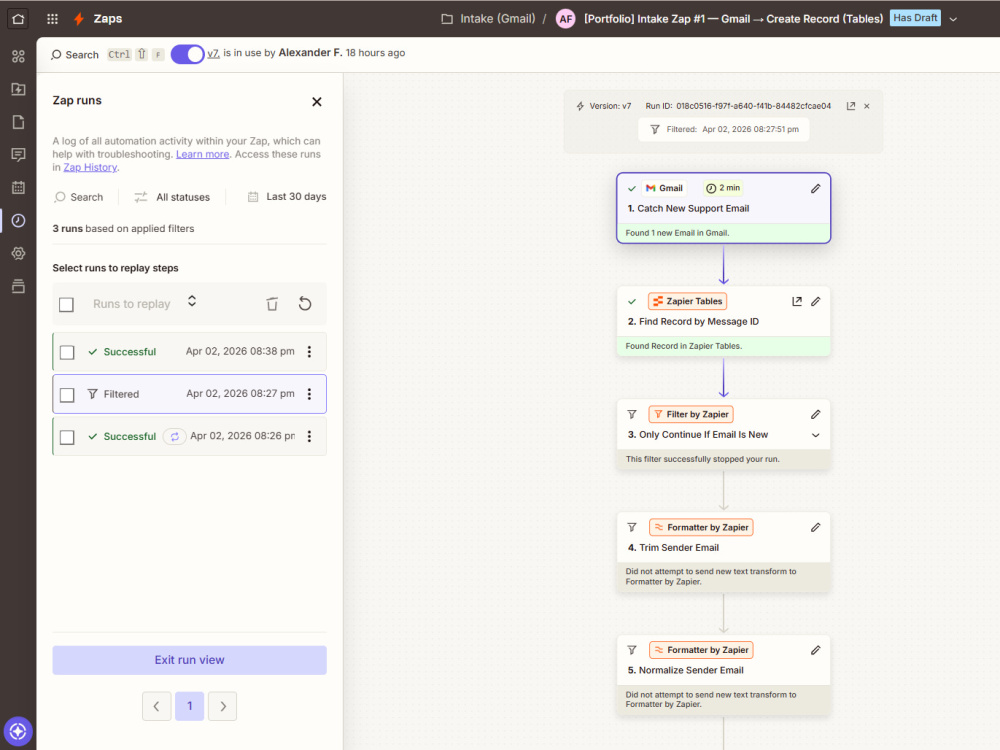Check the 08:38 pm Successful run checkbox
The height and width of the screenshot is (750, 1000).
tap(66, 352)
